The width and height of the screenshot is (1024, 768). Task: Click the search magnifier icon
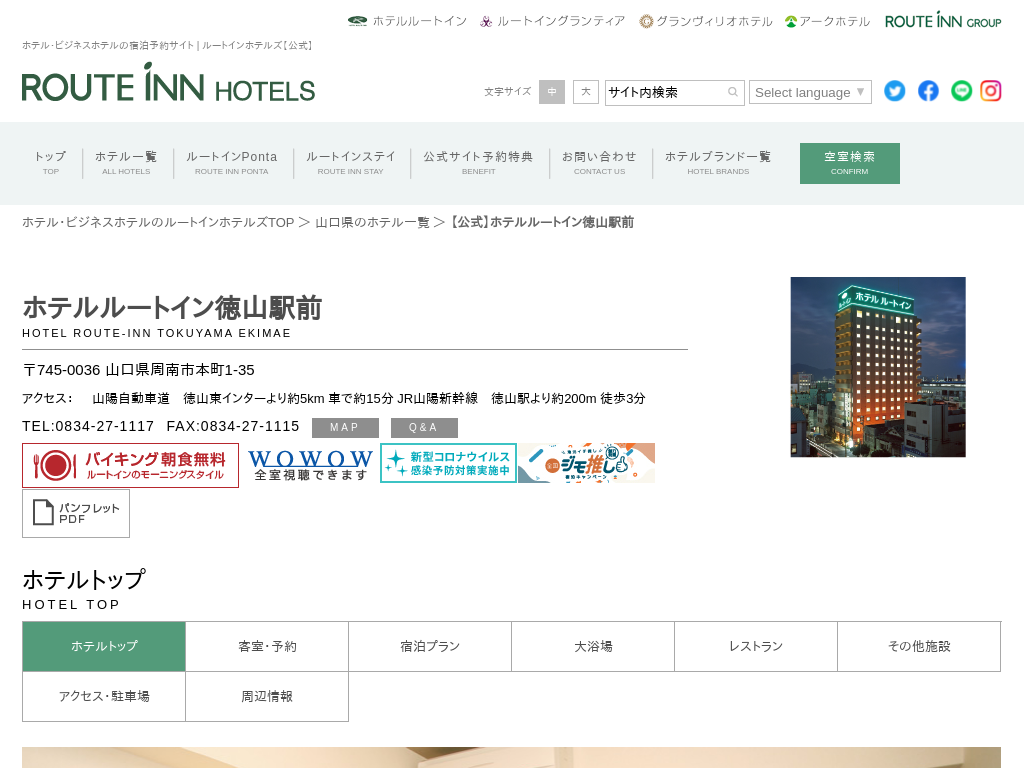(x=733, y=92)
